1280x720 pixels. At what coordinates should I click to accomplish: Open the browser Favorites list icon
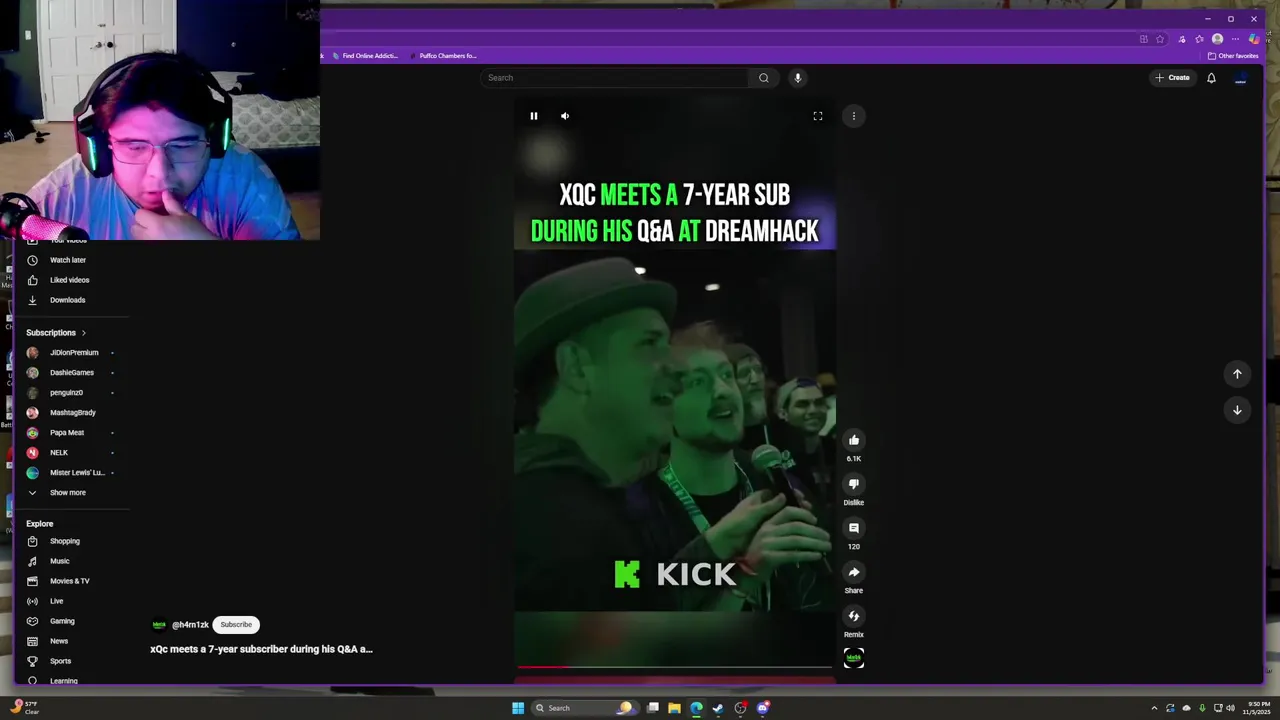point(1199,39)
